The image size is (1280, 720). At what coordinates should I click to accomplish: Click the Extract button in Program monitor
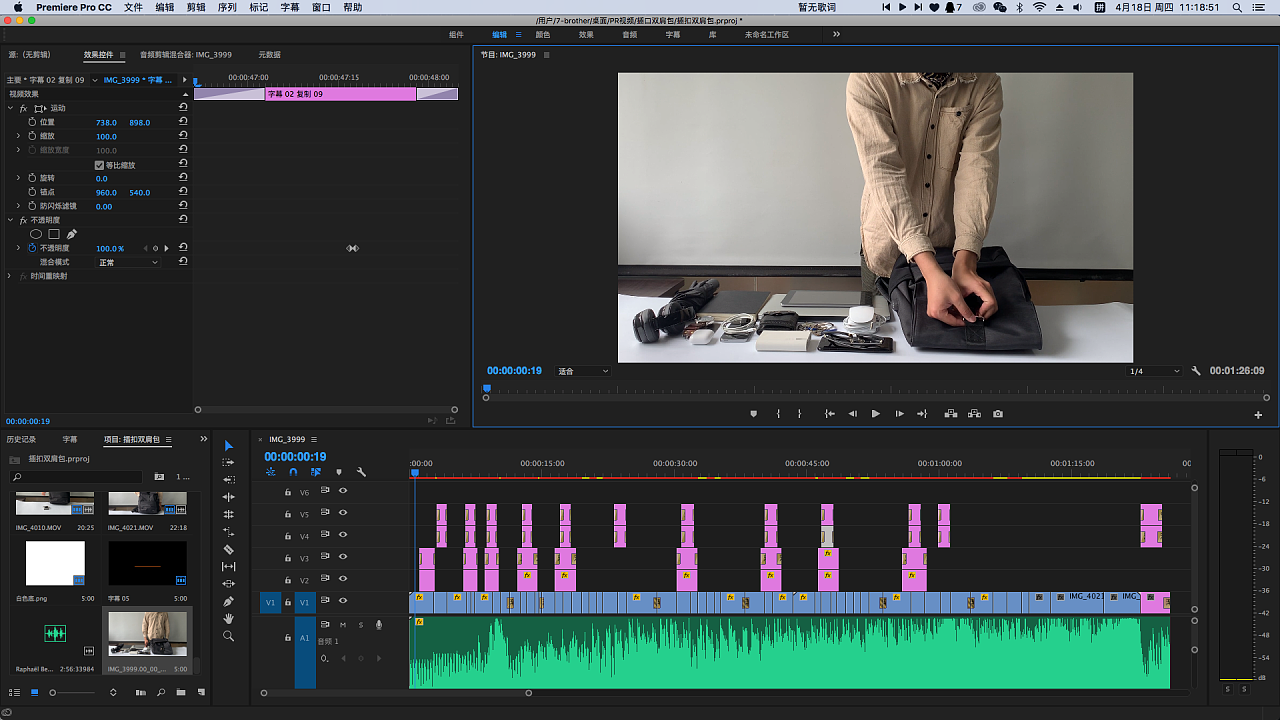974,414
